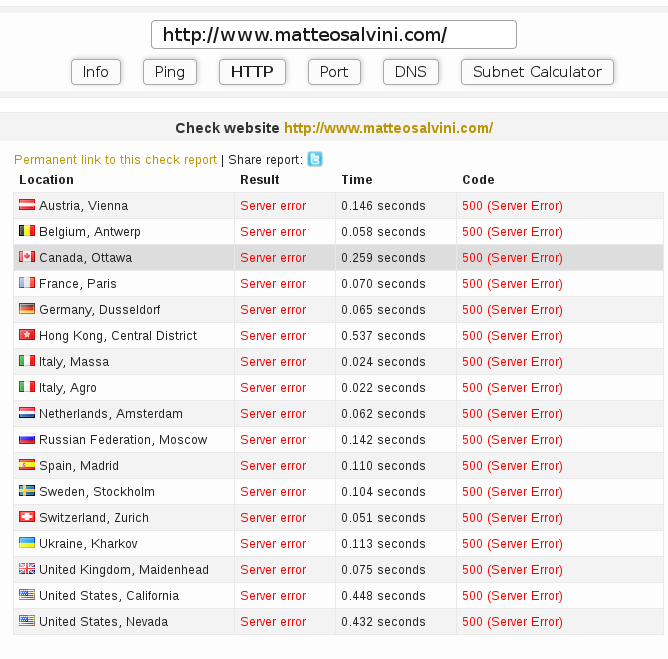668x659 pixels.
Task: Select the Netherlands, Amsterdam location text
Action: tap(111, 414)
